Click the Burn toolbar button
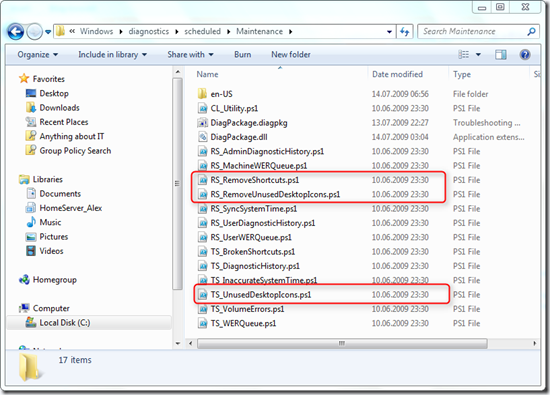The width and height of the screenshot is (550, 395). [243, 55]
